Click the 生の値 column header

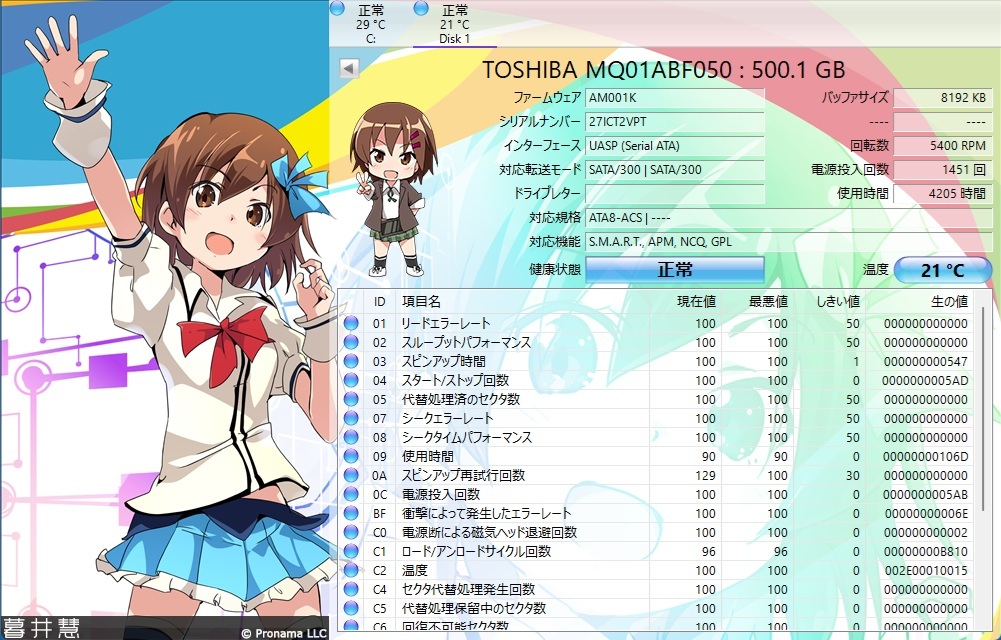(x=921, y=302)
